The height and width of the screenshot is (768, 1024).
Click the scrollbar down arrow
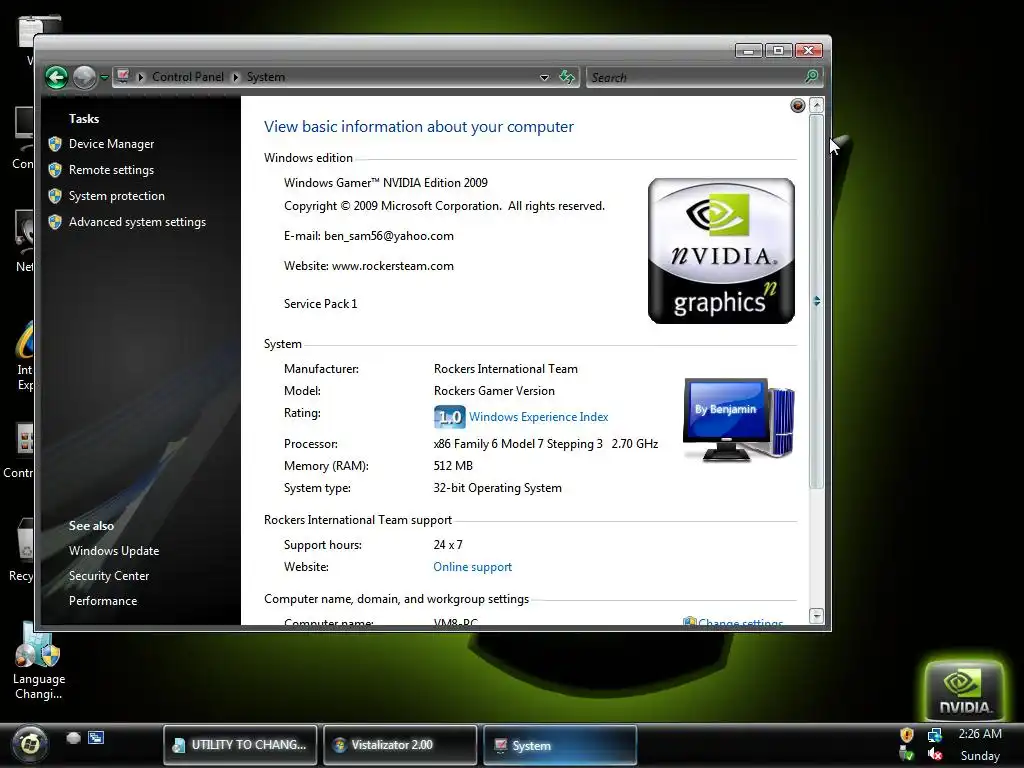click(816, 615)
